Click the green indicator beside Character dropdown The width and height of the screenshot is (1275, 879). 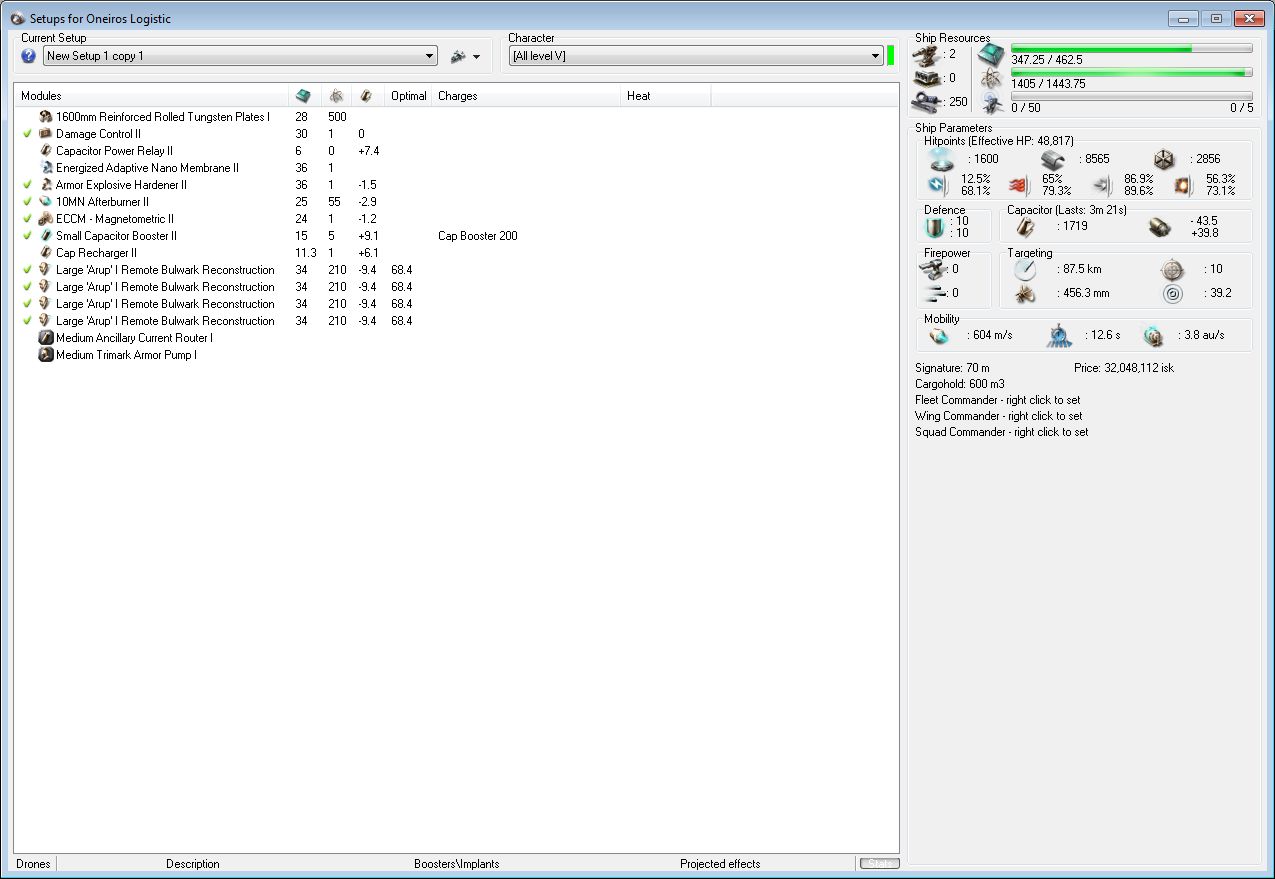890,56
